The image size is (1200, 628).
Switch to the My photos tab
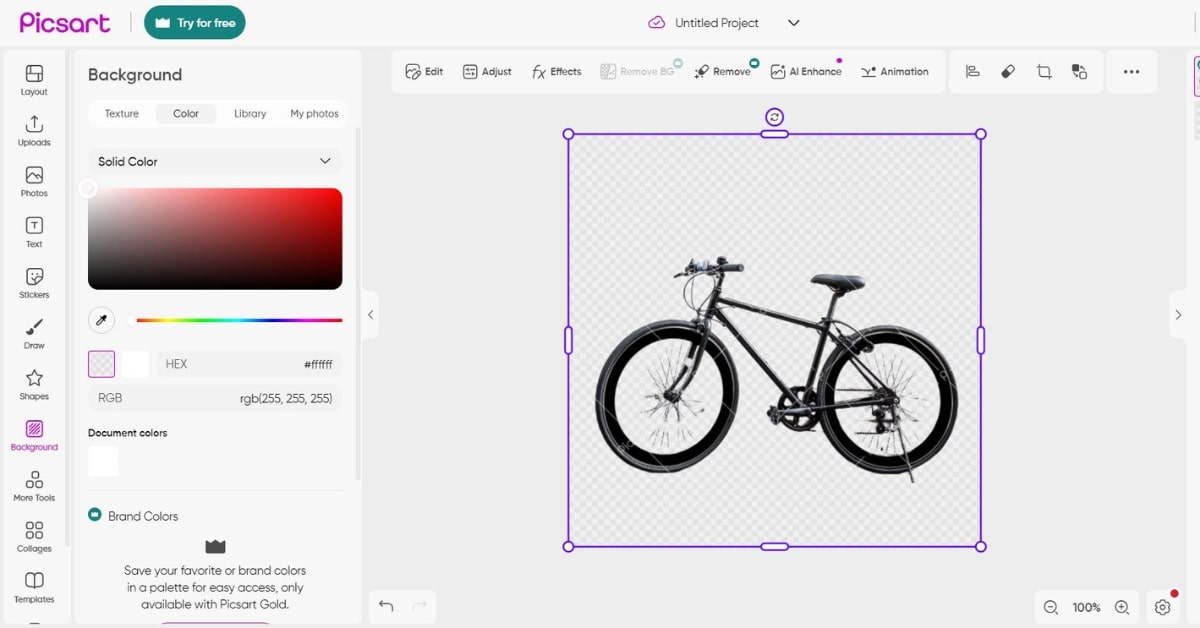tap(315, 114)
